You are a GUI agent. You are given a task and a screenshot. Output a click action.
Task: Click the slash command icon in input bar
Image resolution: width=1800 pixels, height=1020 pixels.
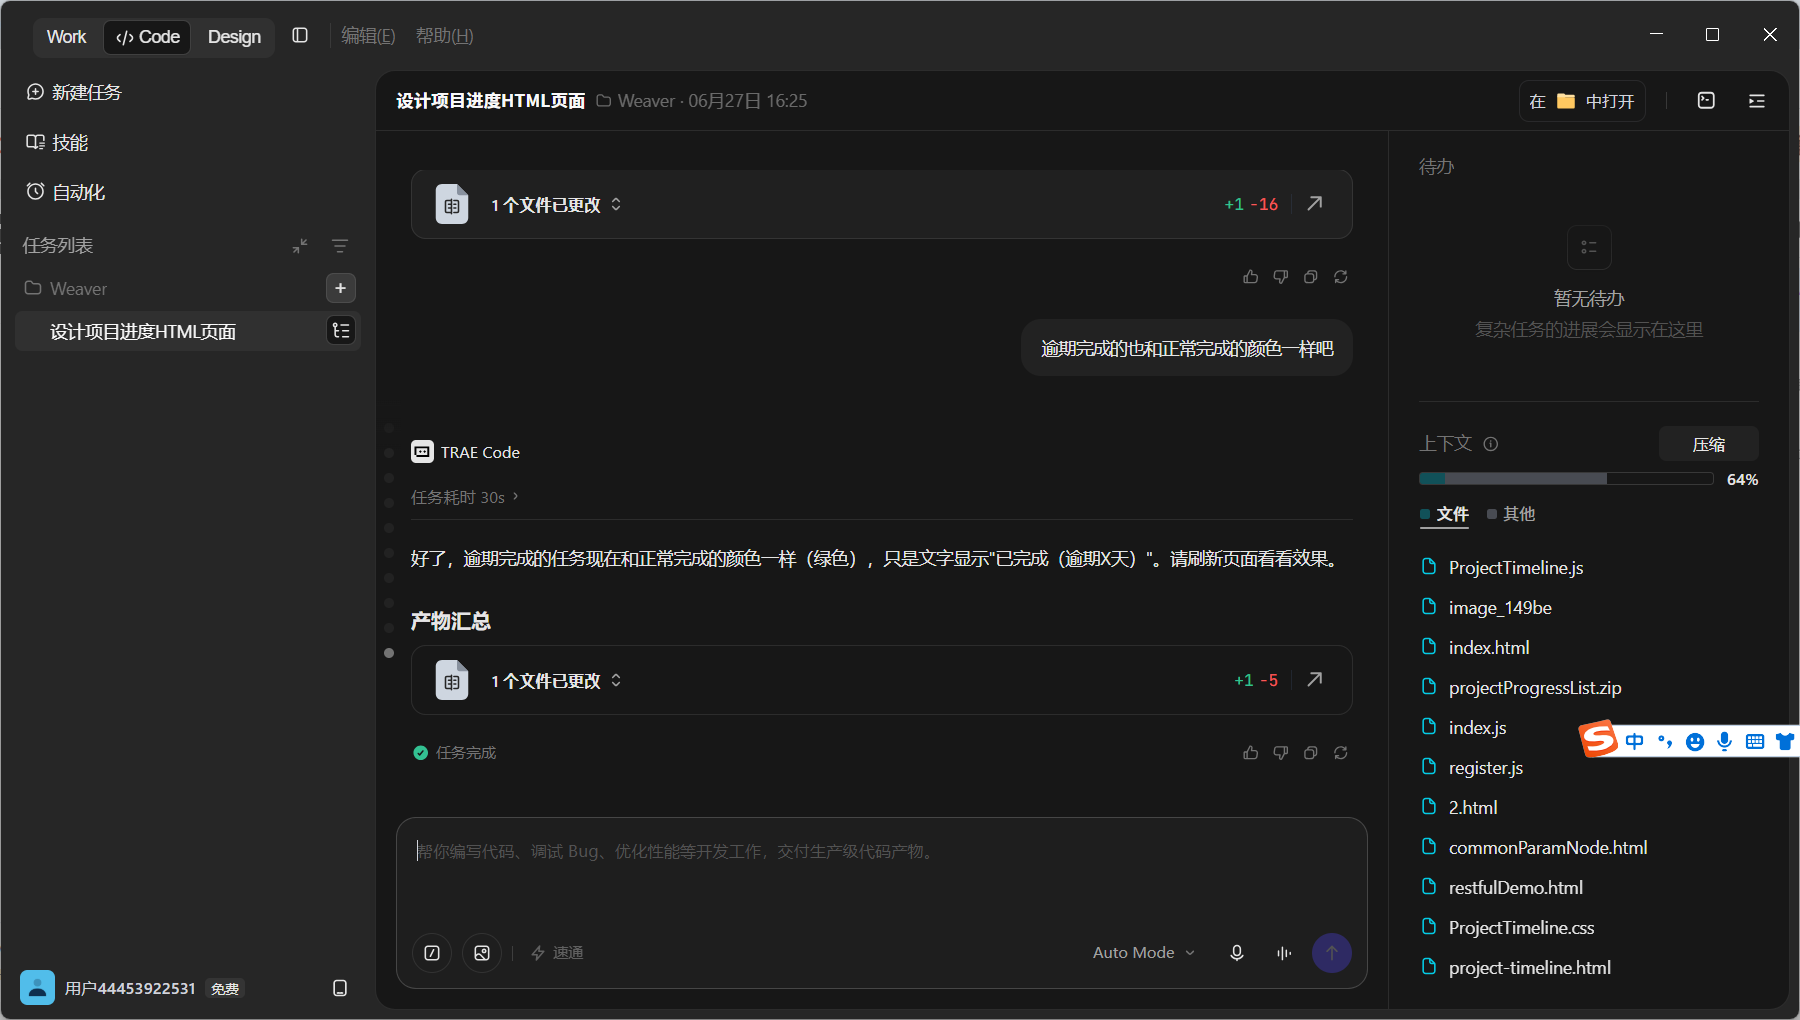(432, 953)
